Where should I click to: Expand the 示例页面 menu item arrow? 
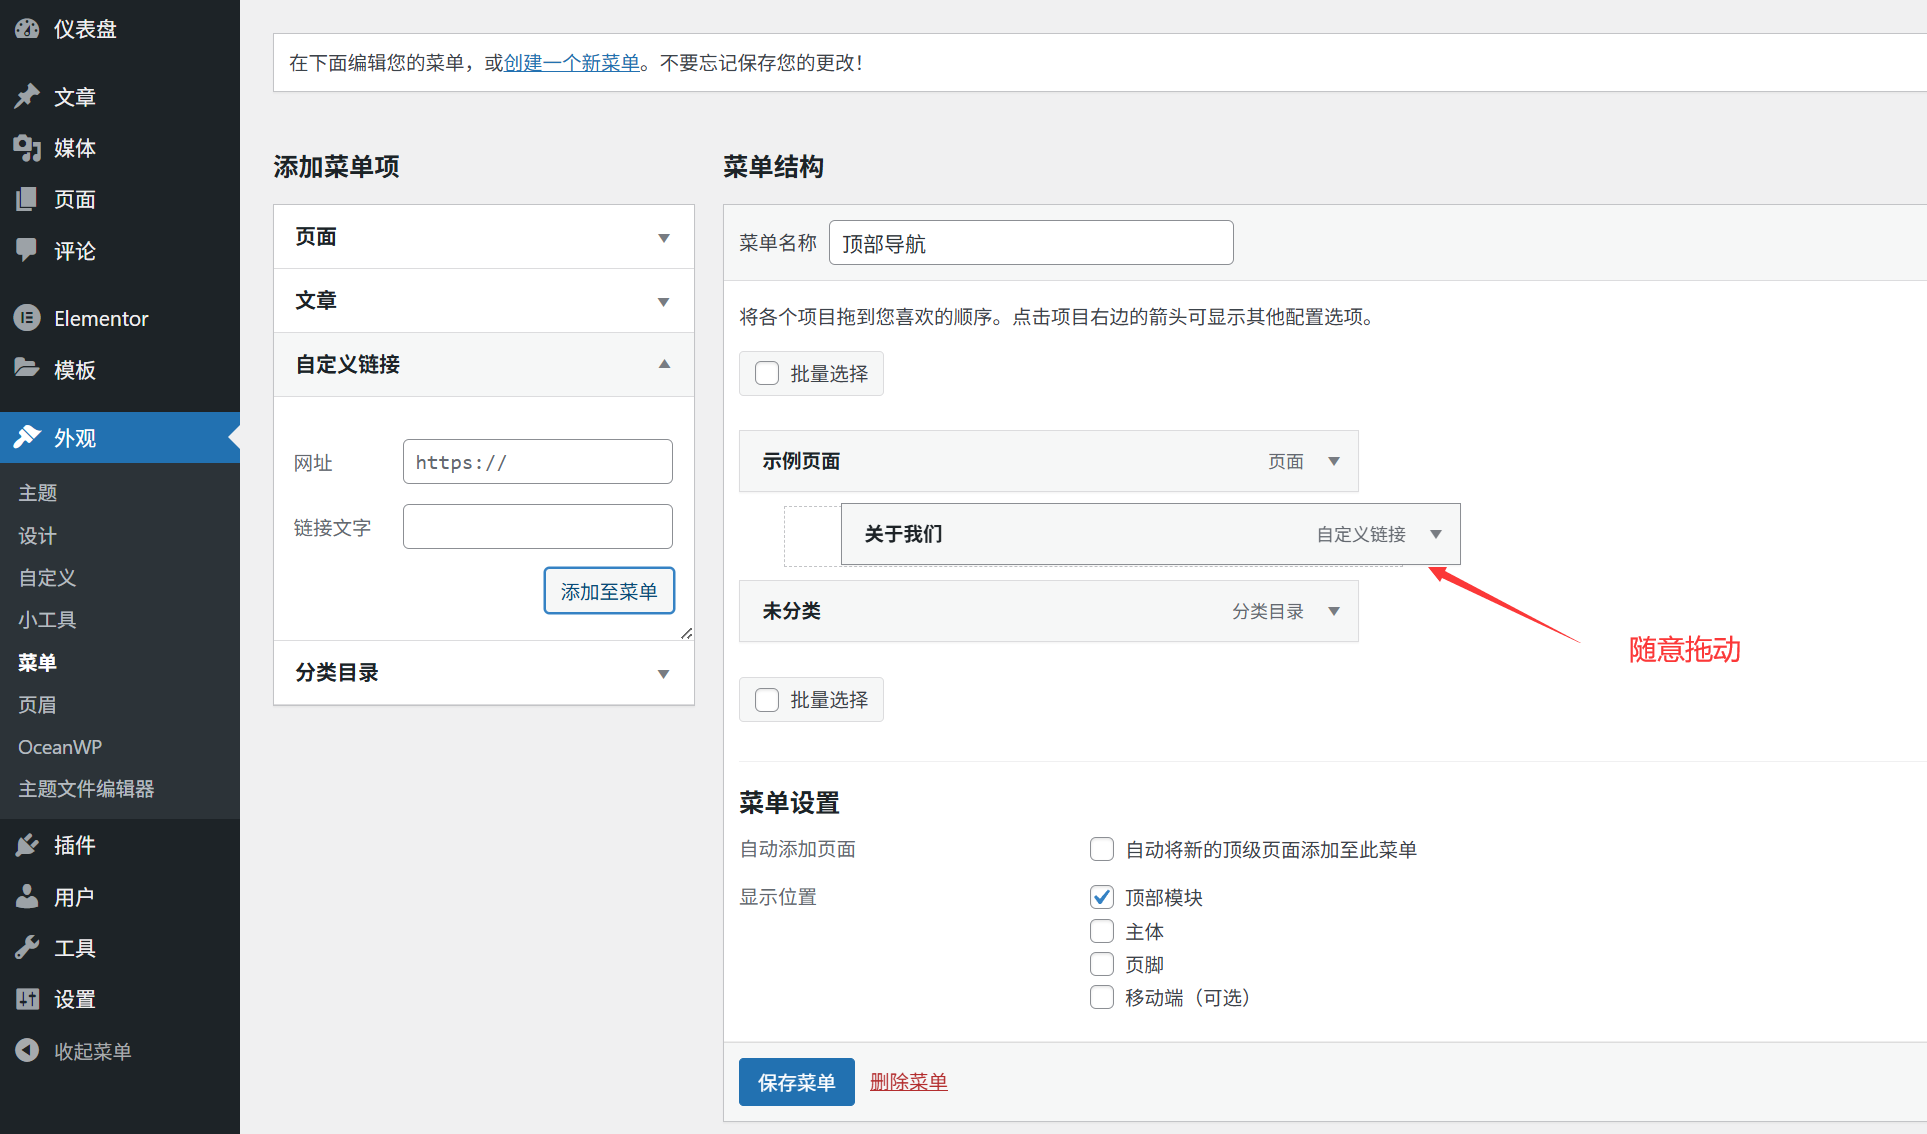(1334, 461)
